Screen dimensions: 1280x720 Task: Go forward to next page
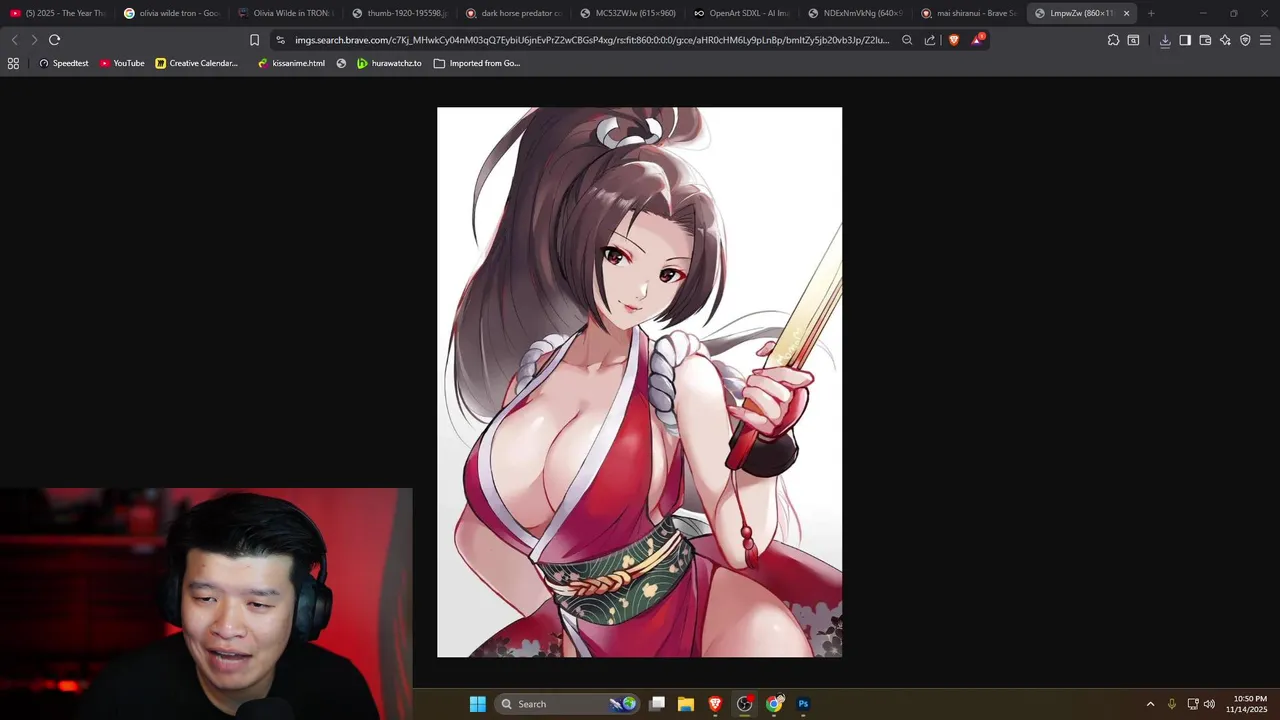click(x=34, y=40)
